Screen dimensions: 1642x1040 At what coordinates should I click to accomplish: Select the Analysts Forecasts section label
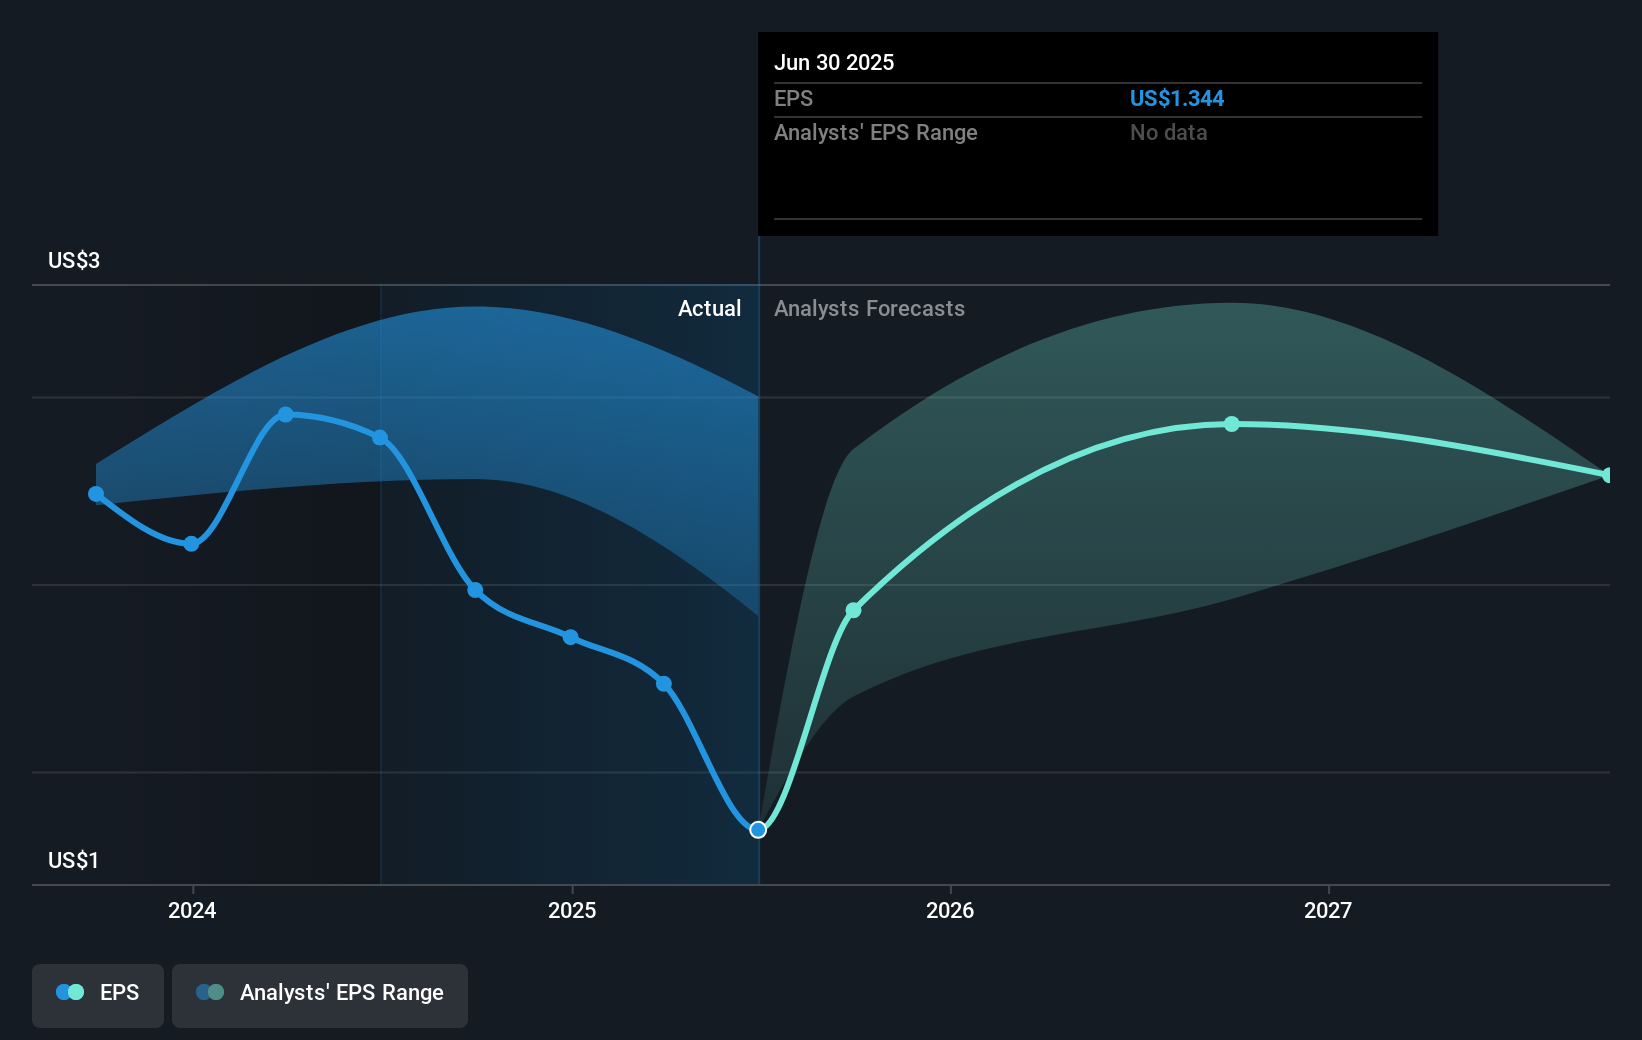click(x=869, y=308)
